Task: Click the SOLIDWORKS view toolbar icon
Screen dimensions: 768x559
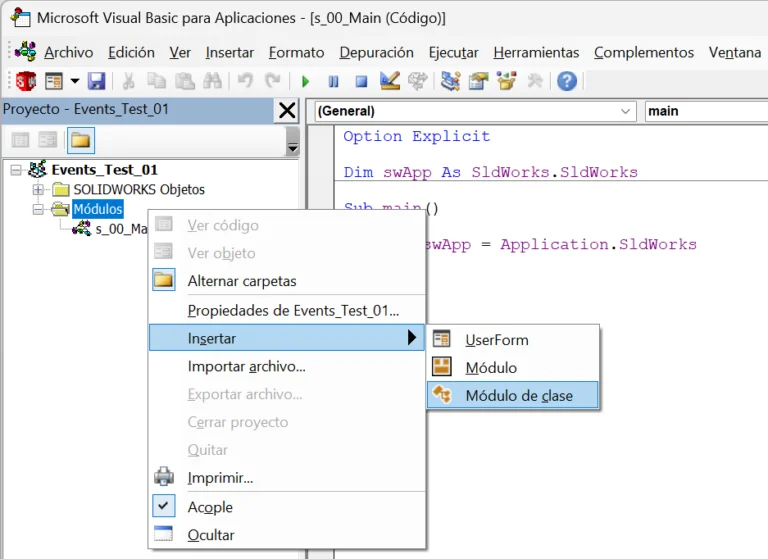Action: 25,81
